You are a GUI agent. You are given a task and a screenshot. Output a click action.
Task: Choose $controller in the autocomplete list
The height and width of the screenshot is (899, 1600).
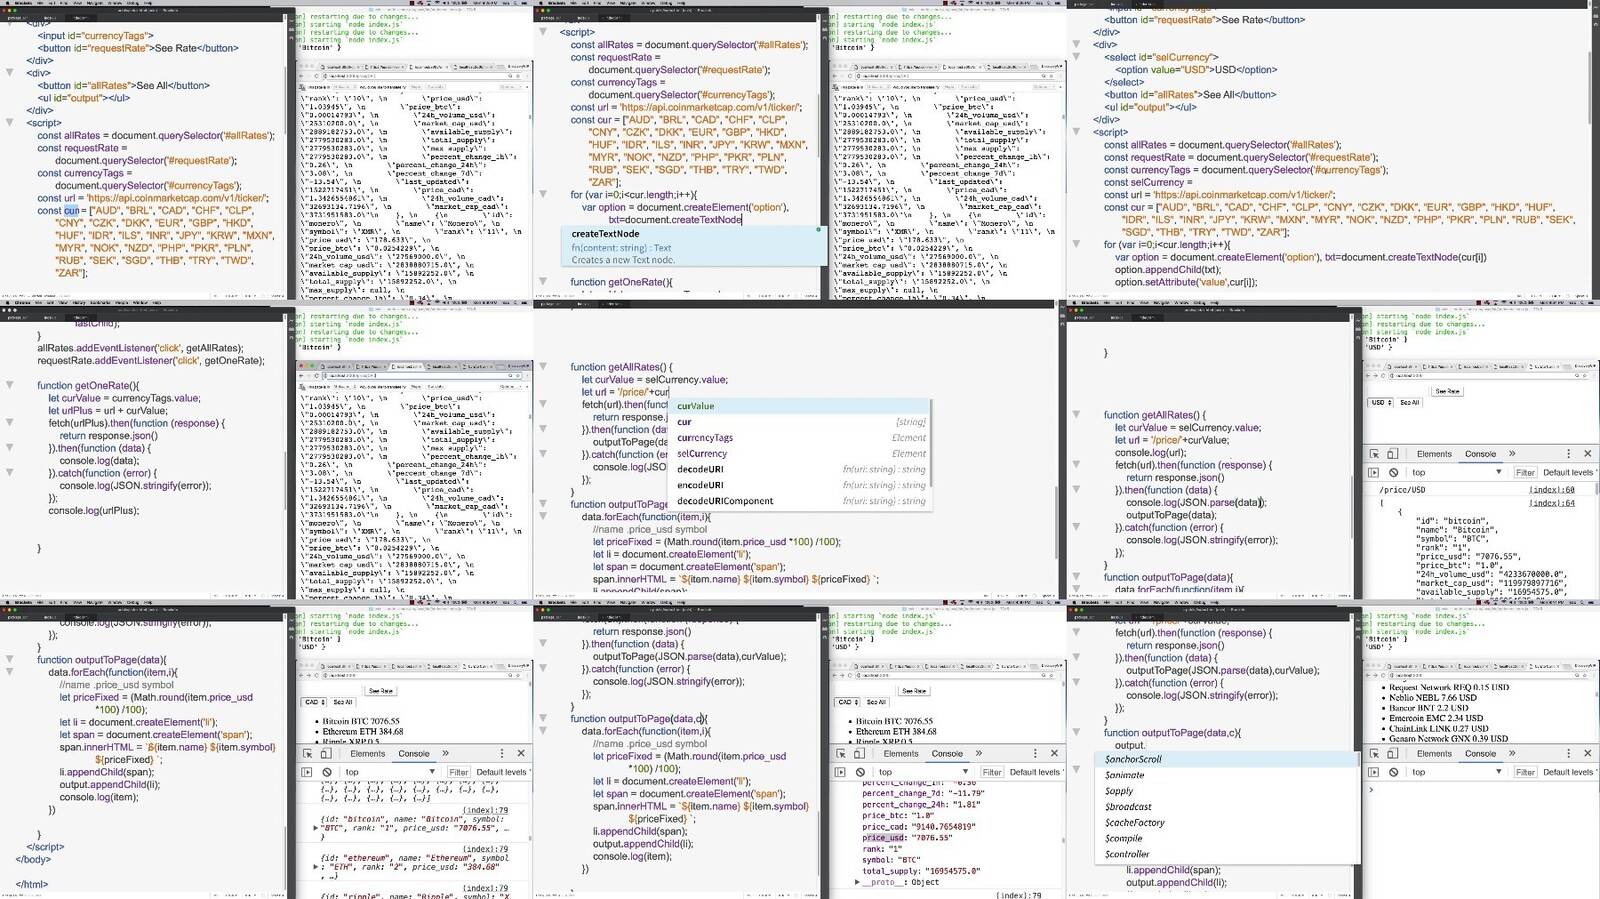tap(1229, 854)
